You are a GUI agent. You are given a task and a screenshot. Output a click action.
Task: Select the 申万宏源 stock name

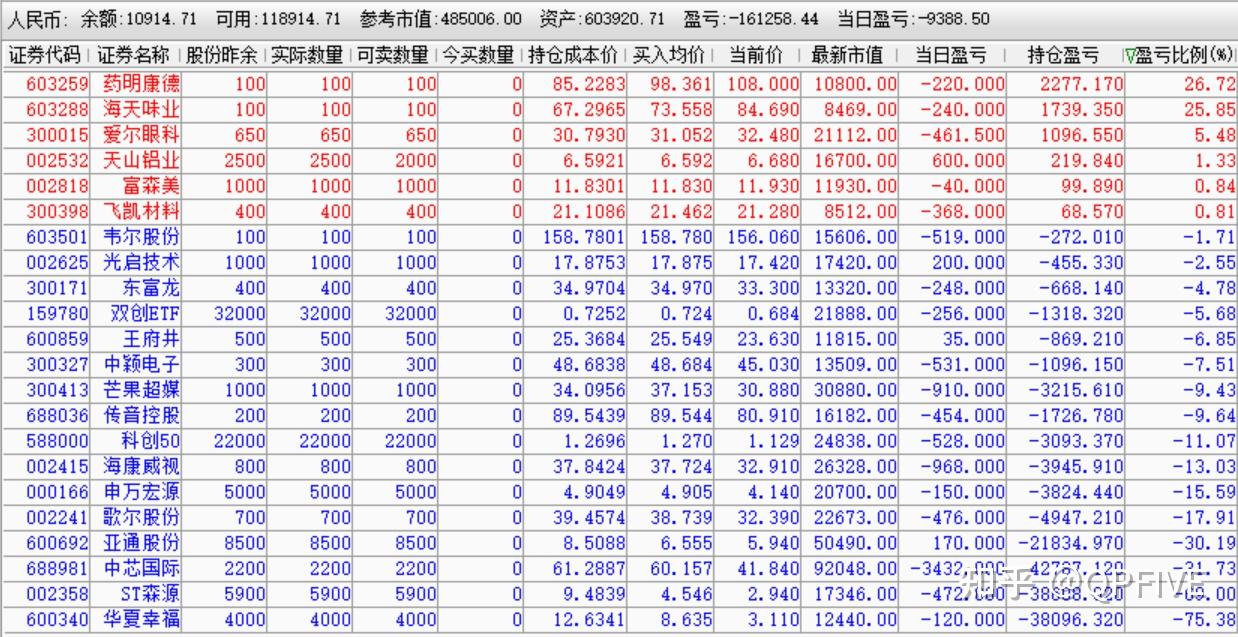coord(141,492)
